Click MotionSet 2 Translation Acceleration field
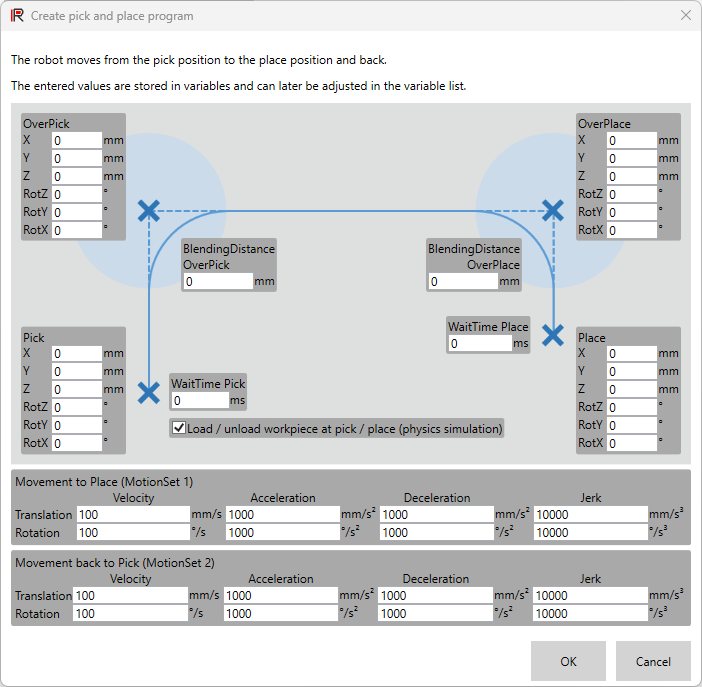Image resolution: width=702 pixels, height=687 pixels. tap(281, 596)
